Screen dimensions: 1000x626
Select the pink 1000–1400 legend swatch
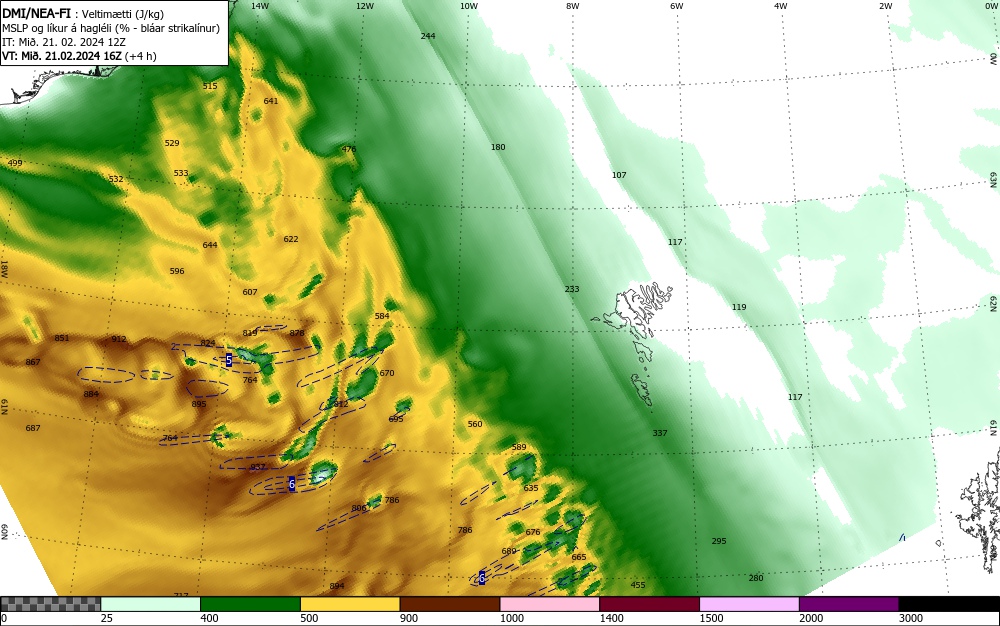pyautogui.click(x=550, y=604)
